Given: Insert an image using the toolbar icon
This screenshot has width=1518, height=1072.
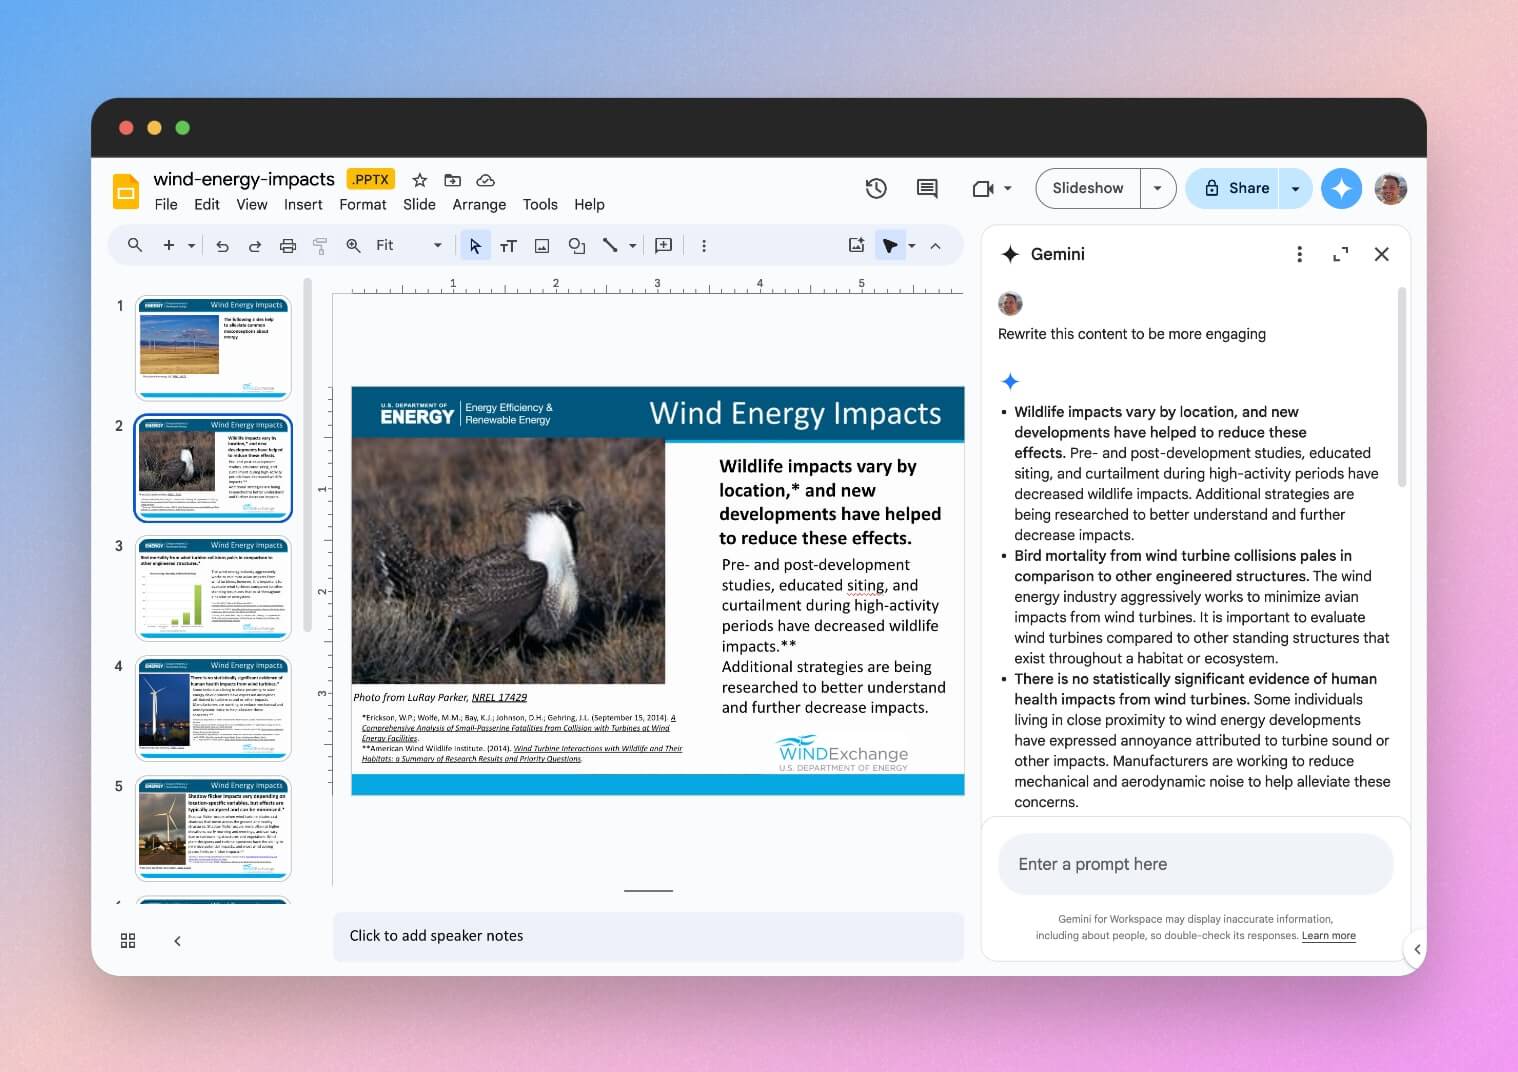Looking at the screenshot, I should [x=542, y=245].
